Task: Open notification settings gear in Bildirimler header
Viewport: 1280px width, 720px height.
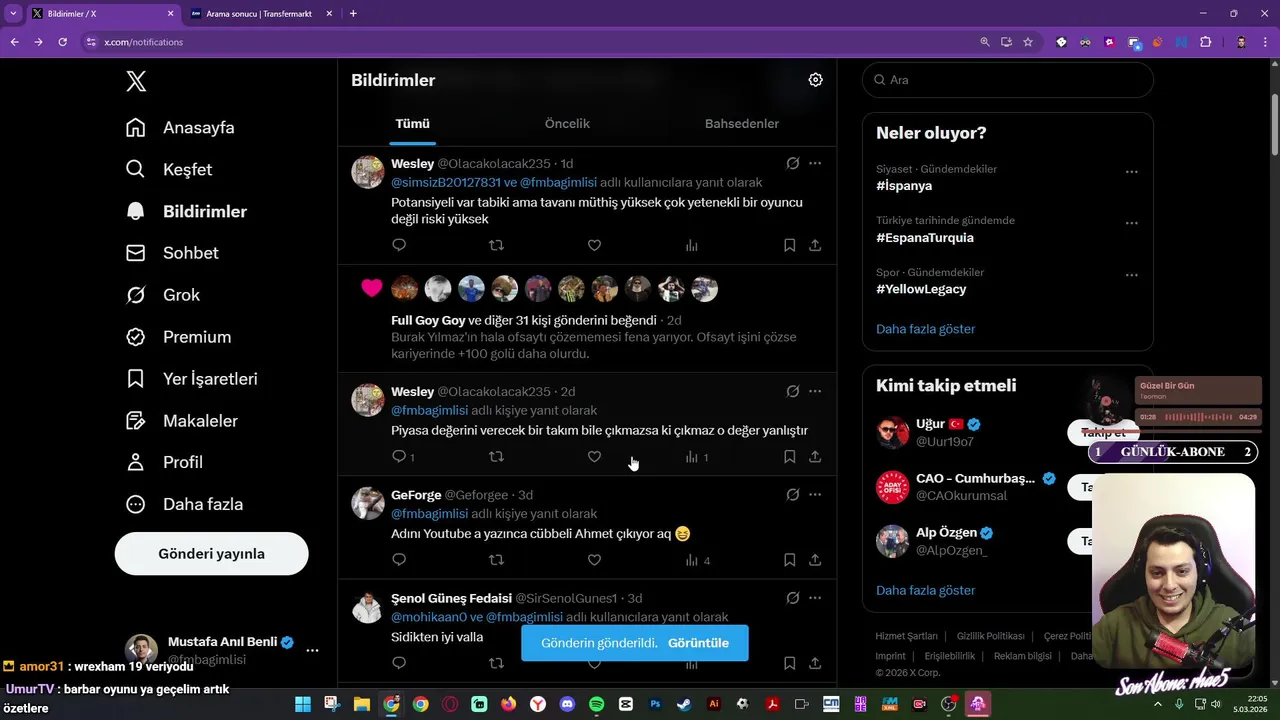Action: (x=815, y=80)
